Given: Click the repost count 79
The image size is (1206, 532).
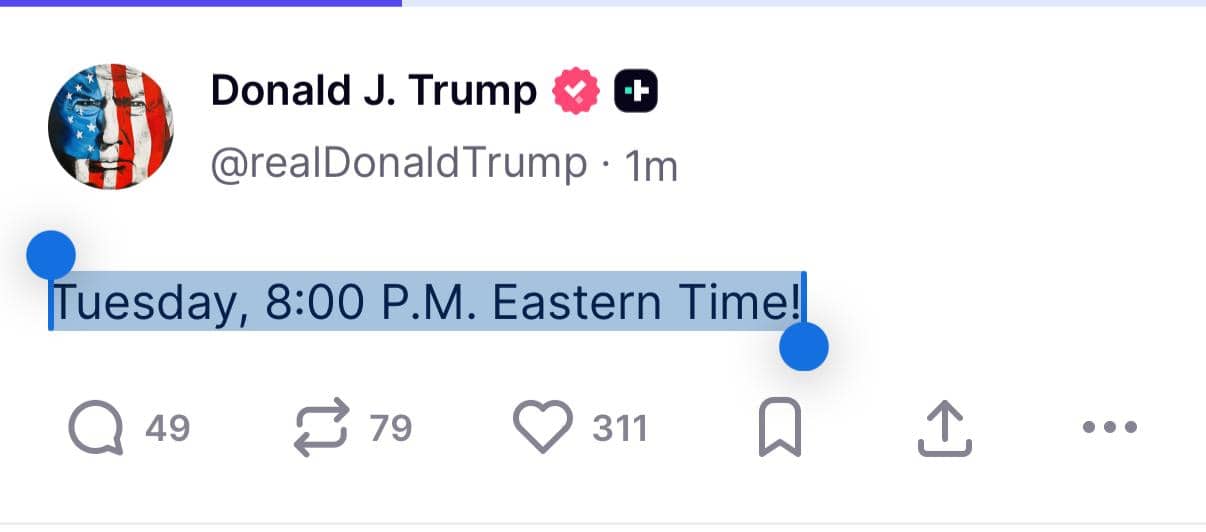Looking at the screenshot, I should (390, 429).
